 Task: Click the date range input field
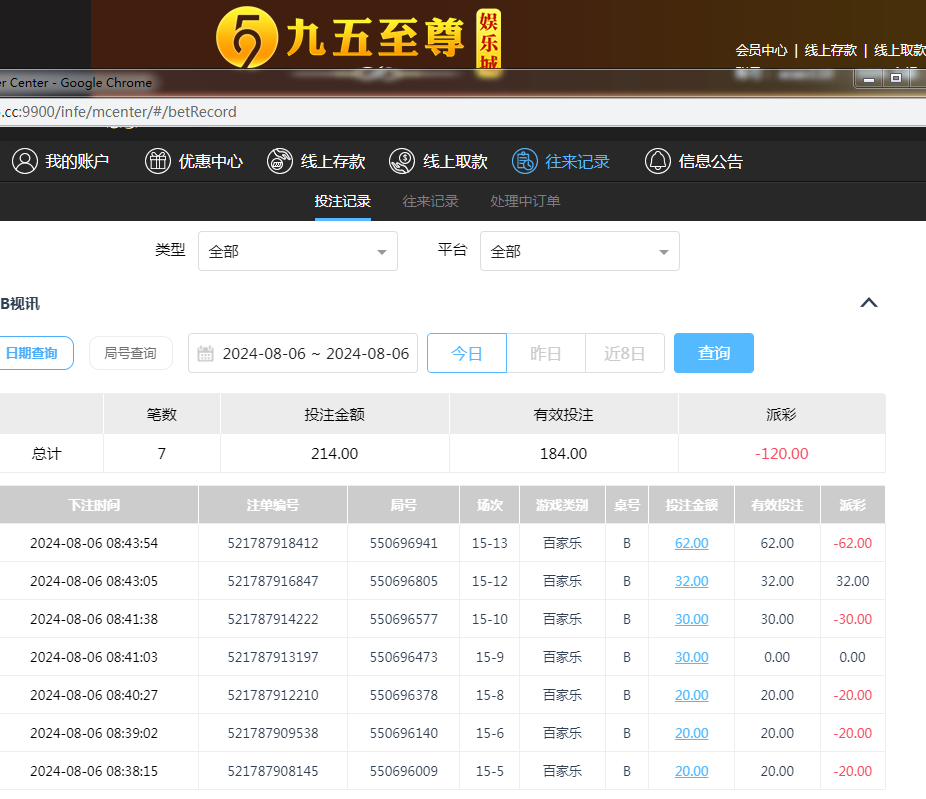(315, 353)
